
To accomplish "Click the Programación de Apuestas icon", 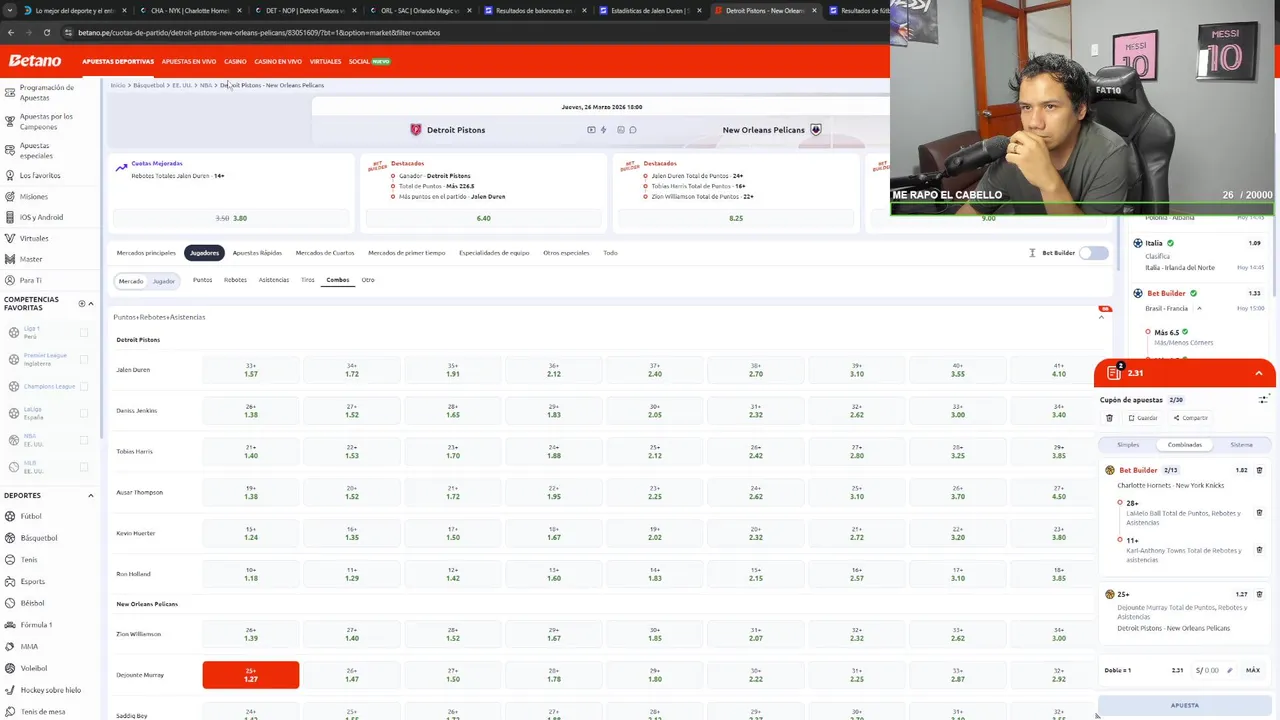I will point(9,92).
